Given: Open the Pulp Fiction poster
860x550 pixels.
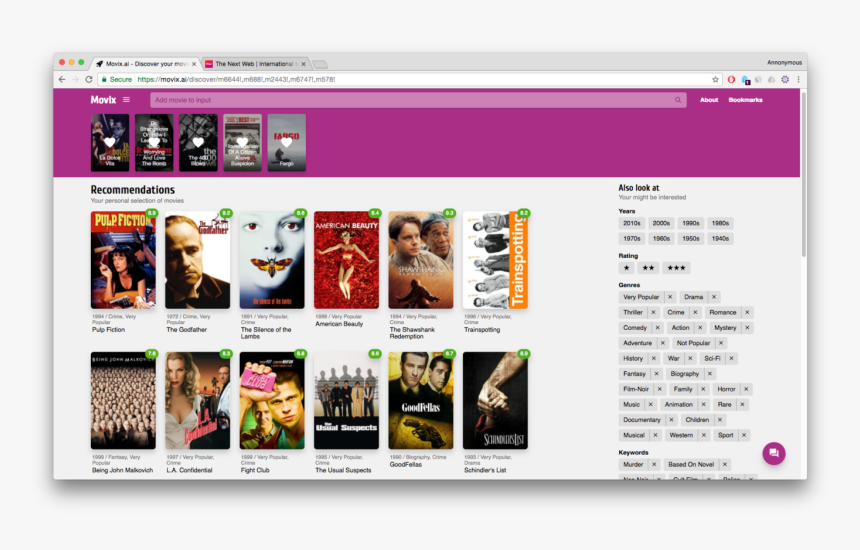Looking at the screenshot, I should (123, 260).
